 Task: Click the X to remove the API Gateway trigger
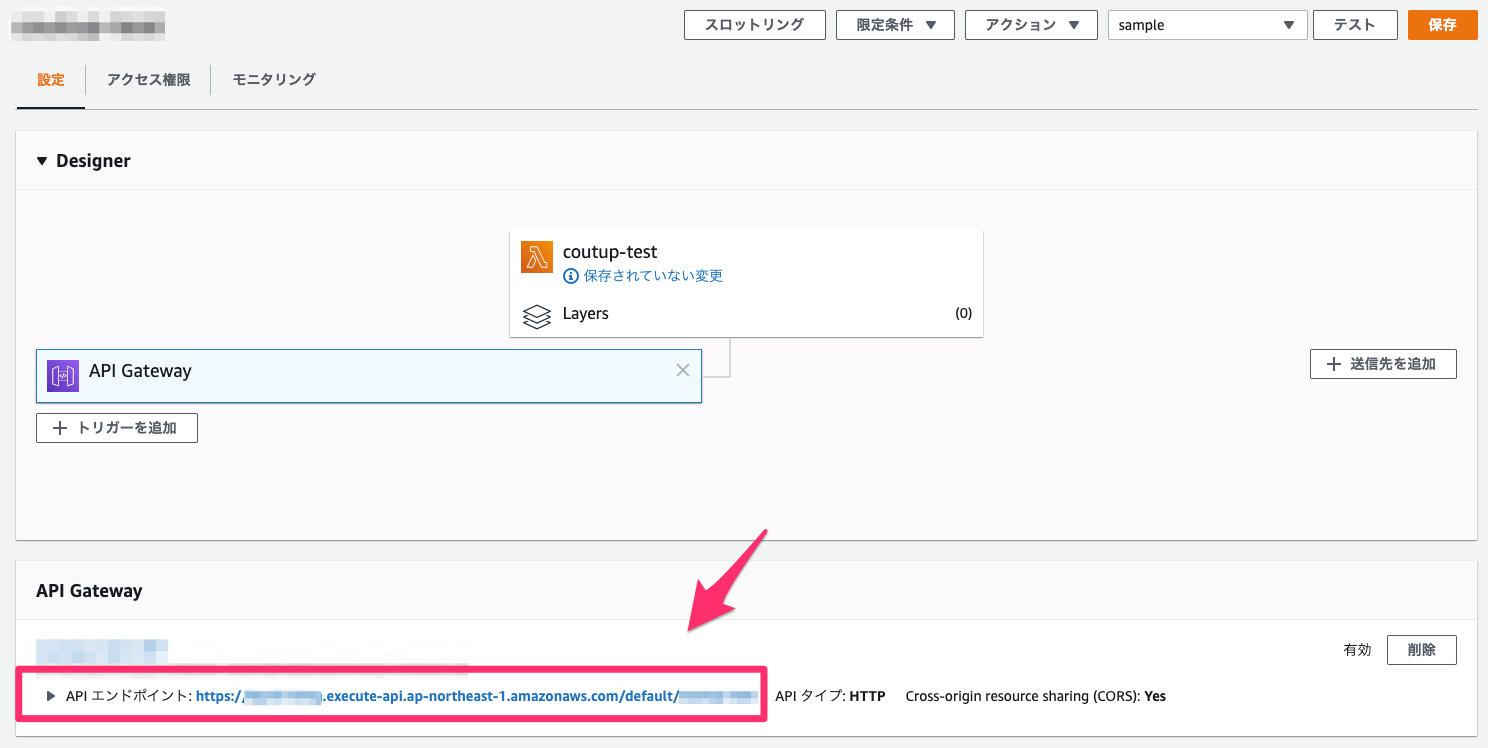point(683,370)
